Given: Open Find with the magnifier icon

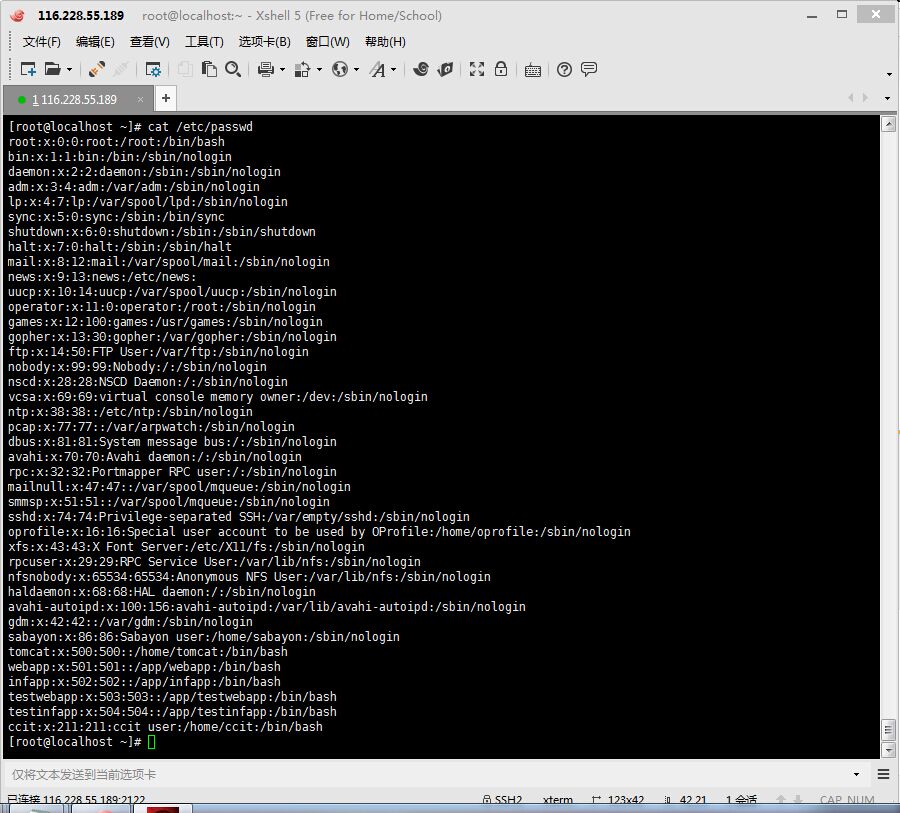Looking at the screenshot, I should 232,69.
